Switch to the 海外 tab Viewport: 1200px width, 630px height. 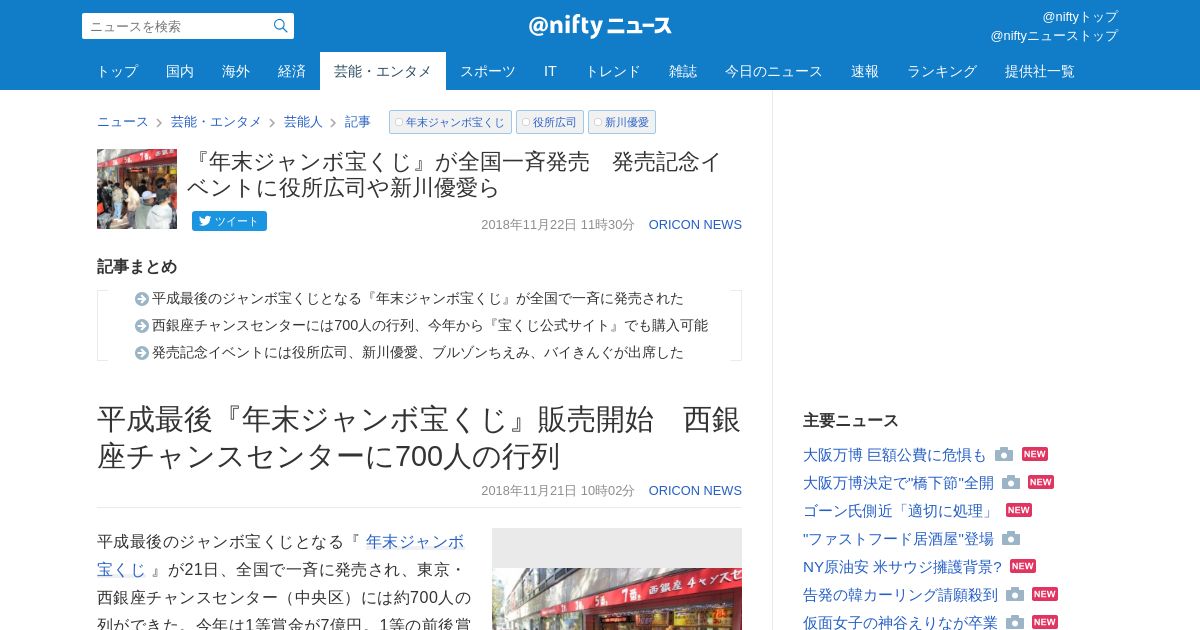tap(236, 71)
